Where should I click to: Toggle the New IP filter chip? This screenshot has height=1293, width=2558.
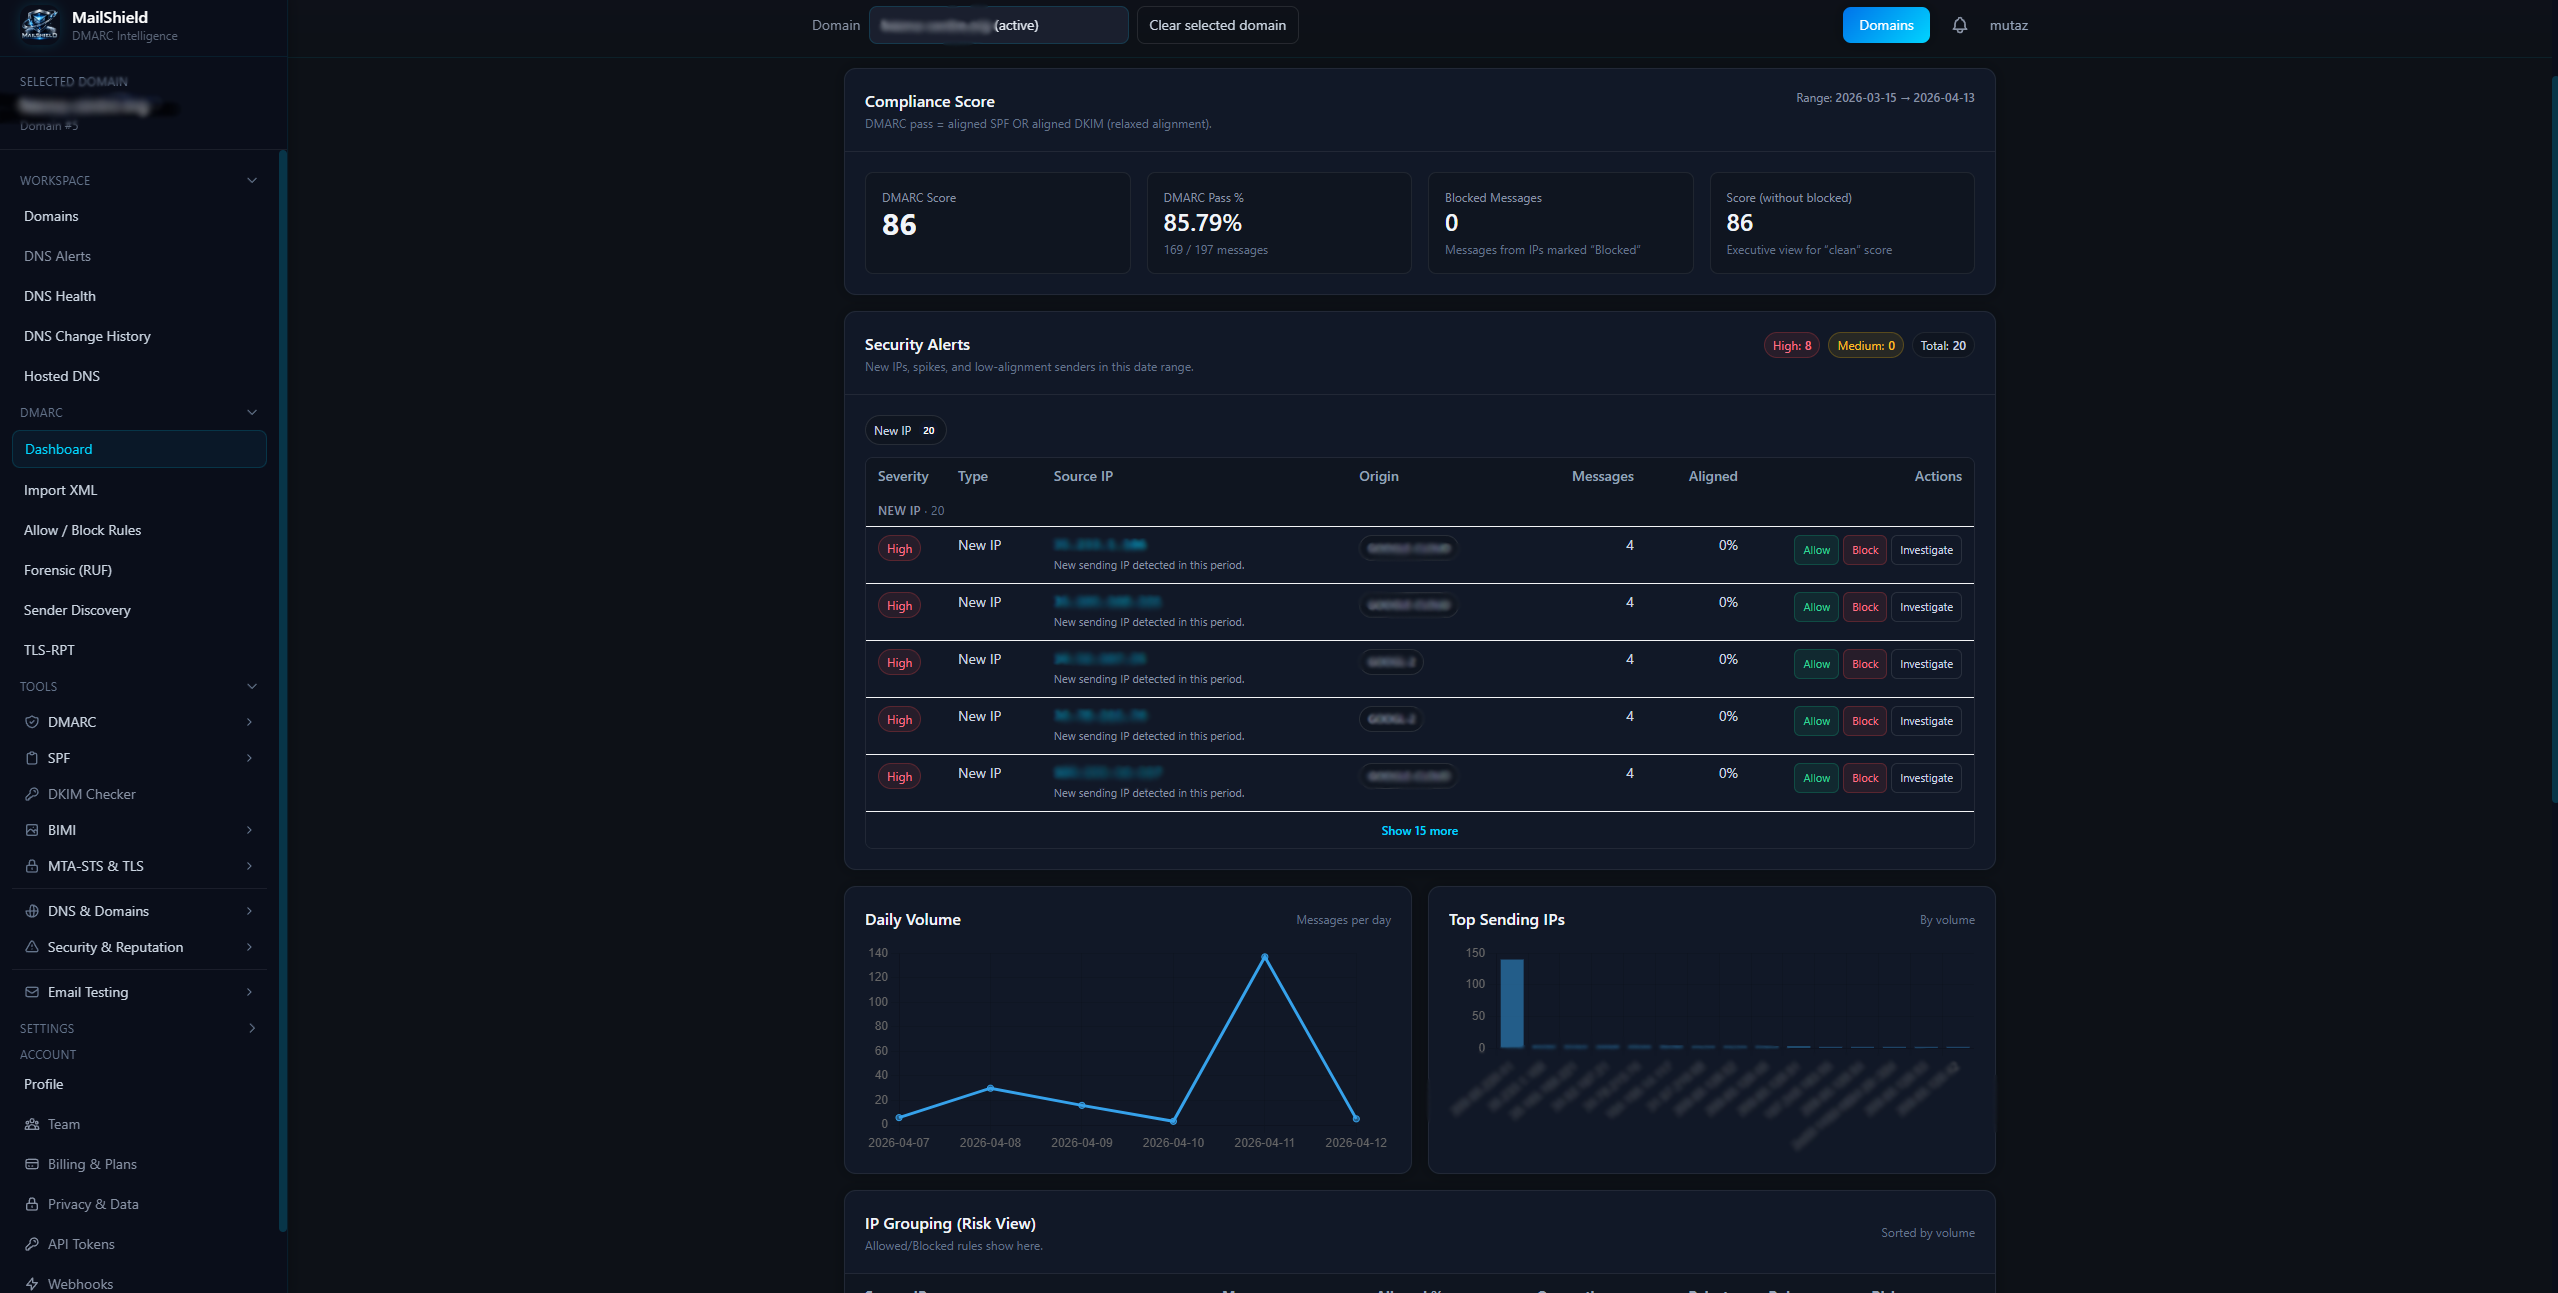(904, 431)
